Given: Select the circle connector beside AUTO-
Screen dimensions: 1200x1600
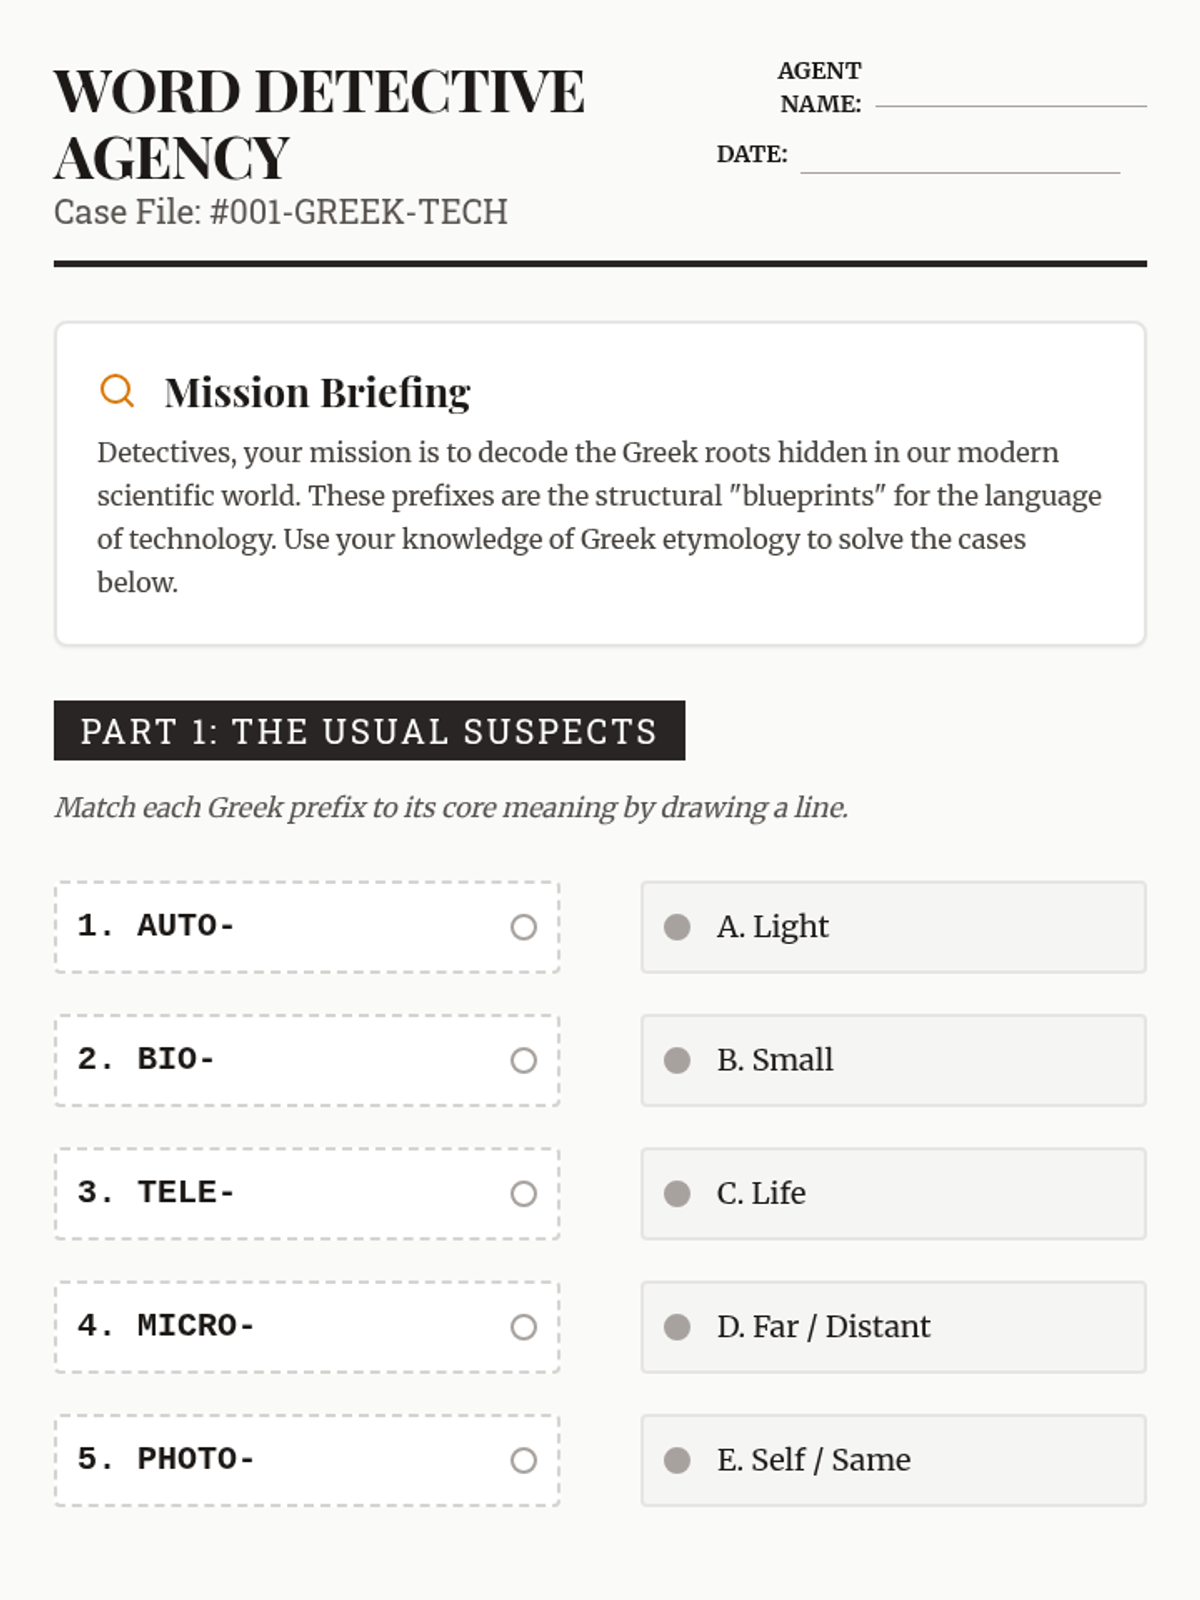Looking at the screenshot, I should 523,927.
